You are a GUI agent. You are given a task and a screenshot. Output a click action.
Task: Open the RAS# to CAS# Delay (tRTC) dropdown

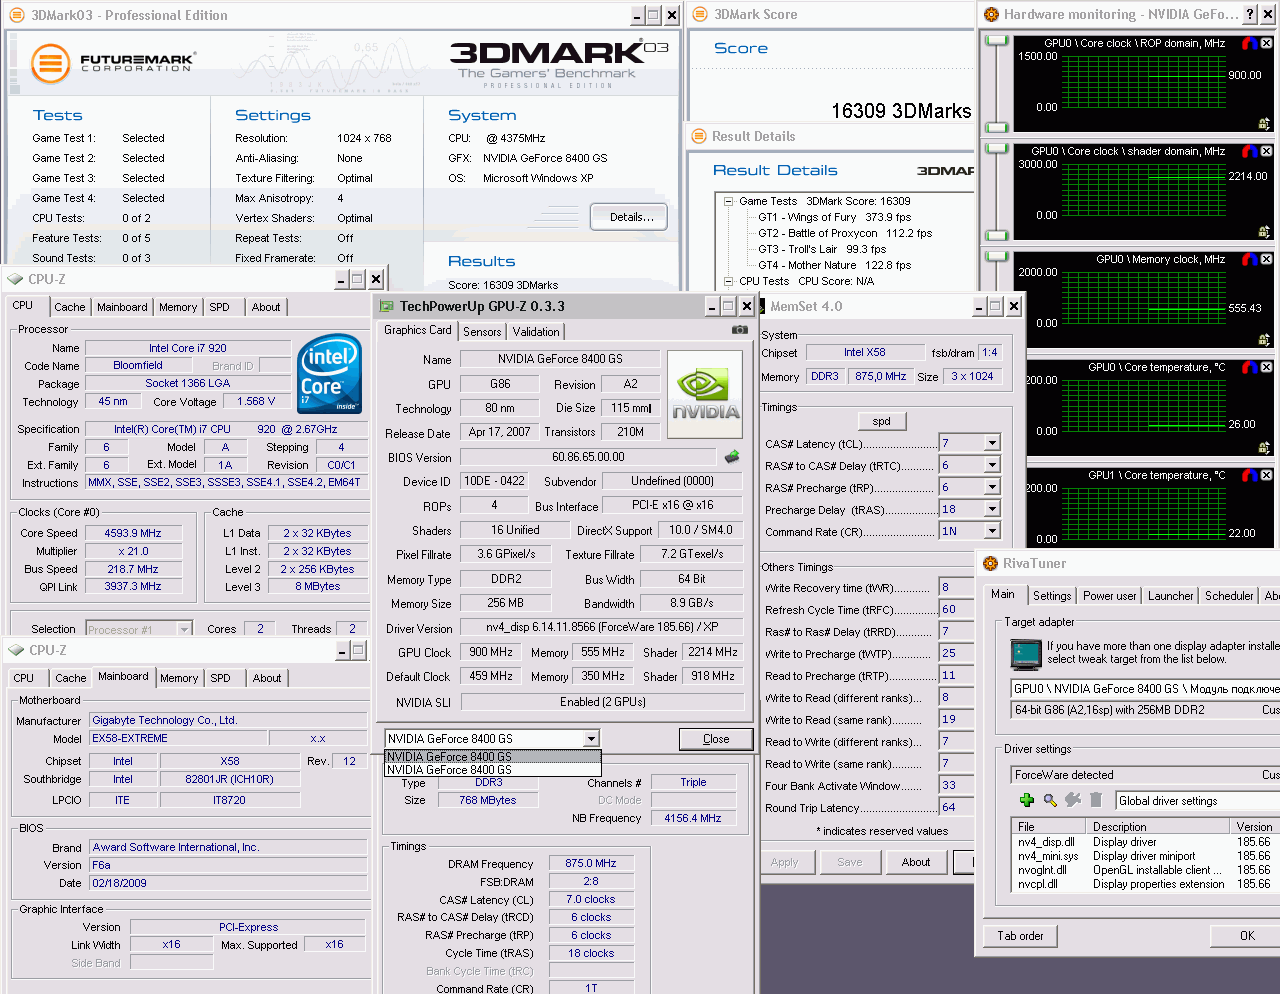(x=992, y=465)
